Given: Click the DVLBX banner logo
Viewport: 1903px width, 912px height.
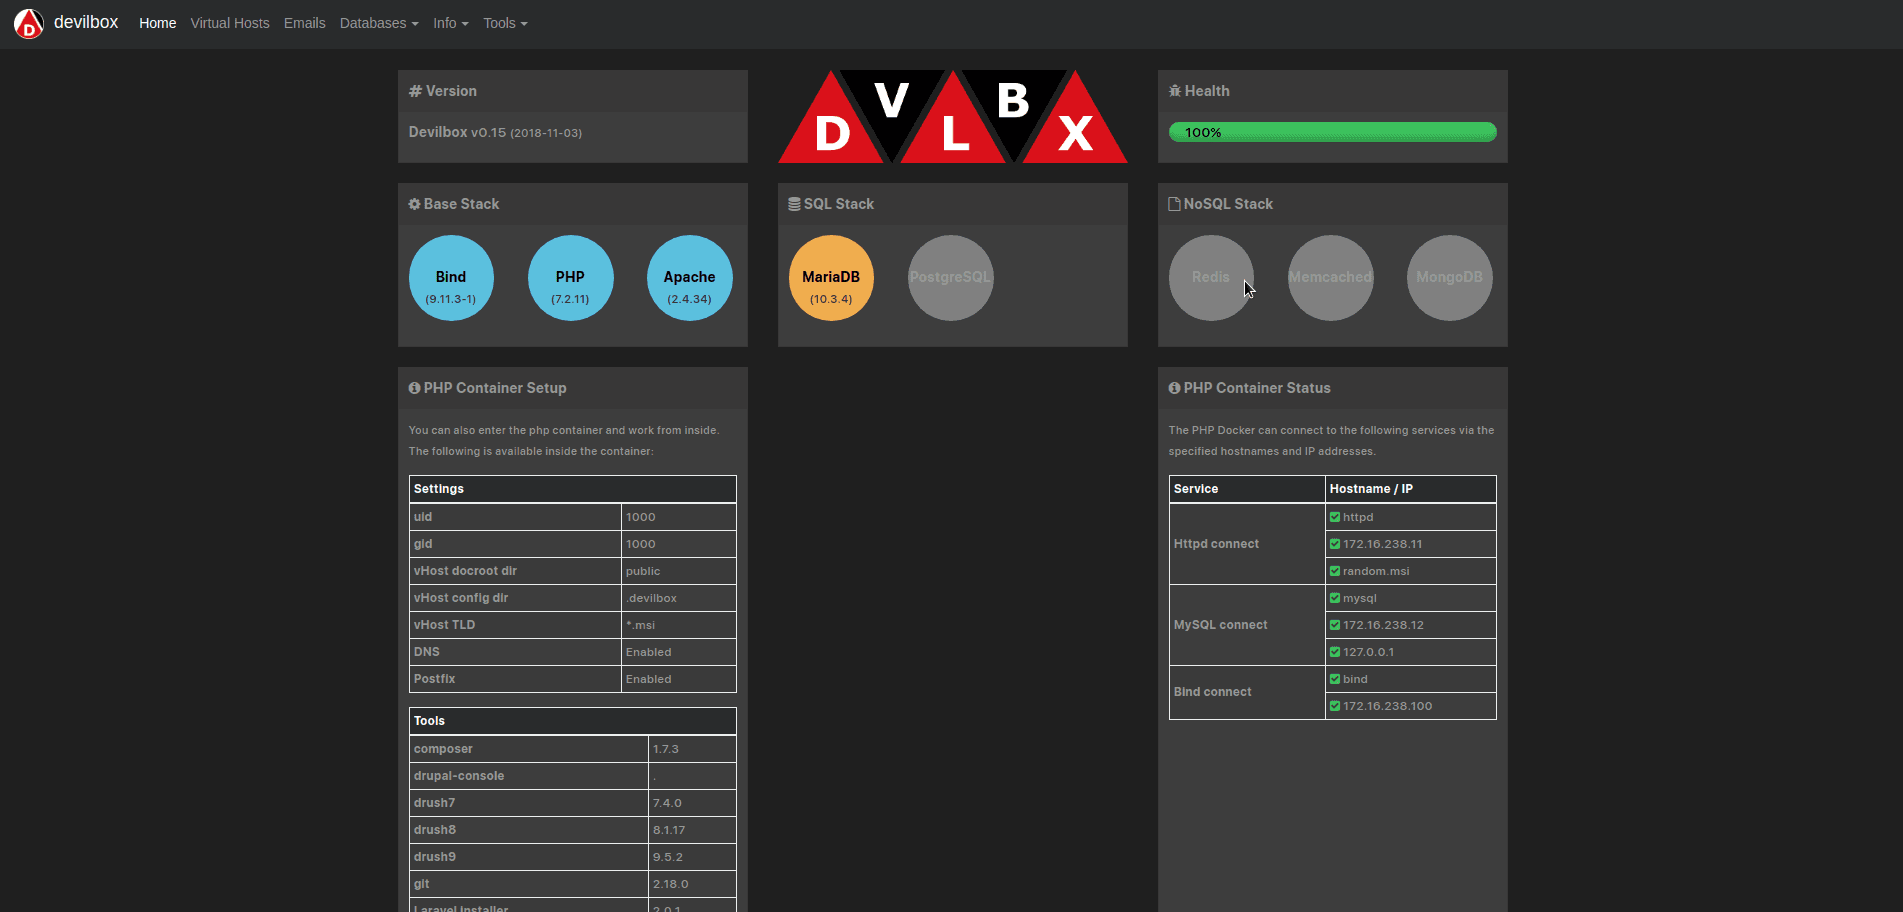Looking at the screenshot, I should [x=952, y=116].
